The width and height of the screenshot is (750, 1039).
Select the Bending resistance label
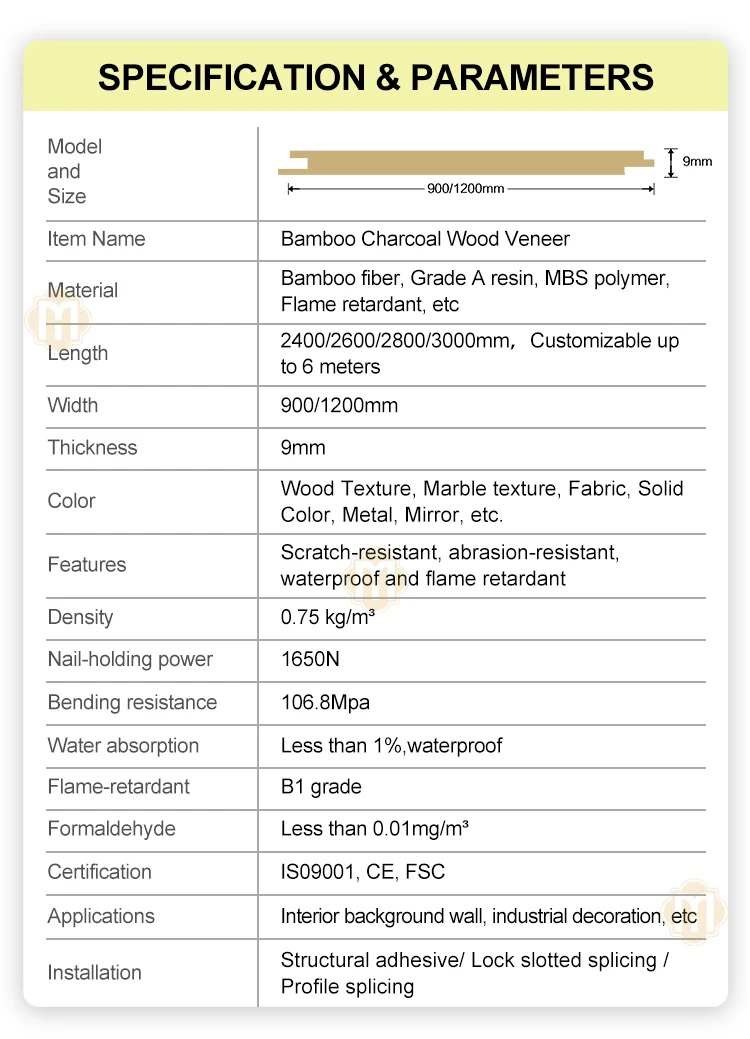coord(132,702)
